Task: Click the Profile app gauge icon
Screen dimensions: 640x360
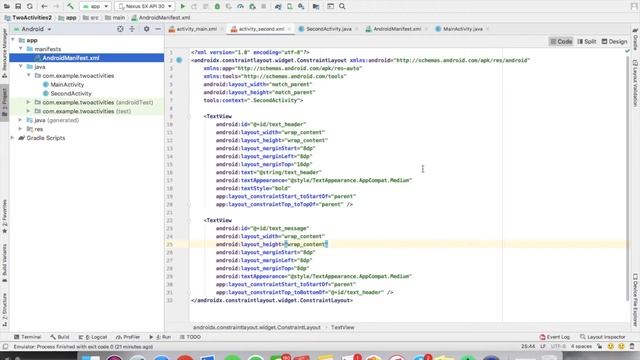Action: (240, 7)
